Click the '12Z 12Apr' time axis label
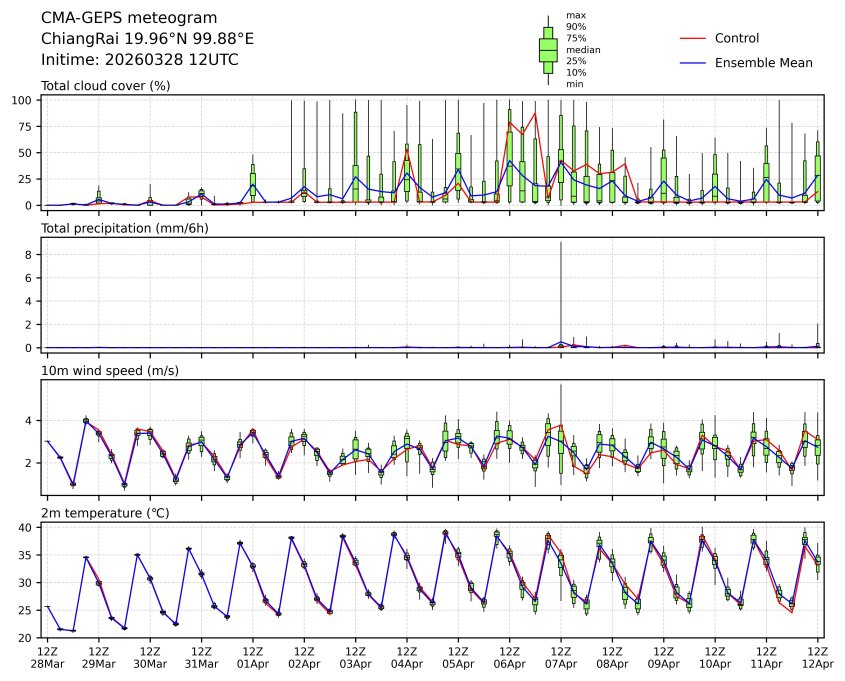The width and height of the screenshot is (845, 681). click(818, 657)
